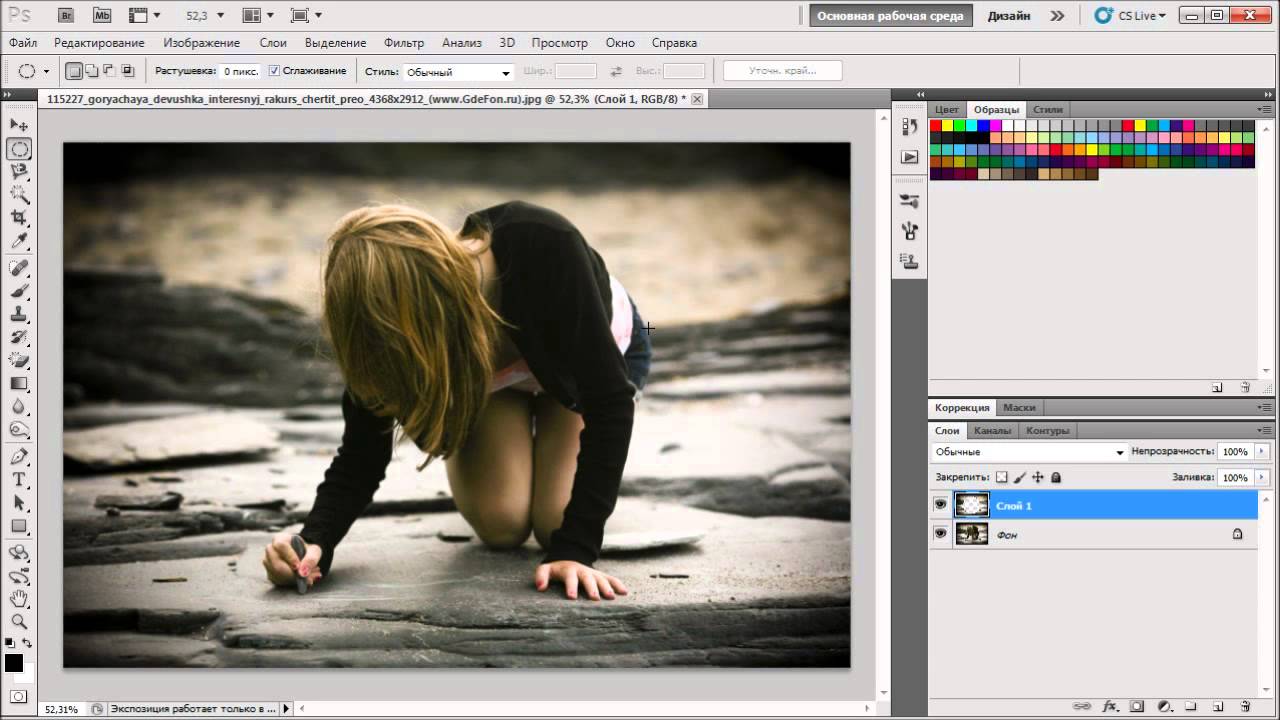This screenshot has width=1280, height=720.
Task: Toggle the Сглаживание checkbox
Action: tap(274, 71)
